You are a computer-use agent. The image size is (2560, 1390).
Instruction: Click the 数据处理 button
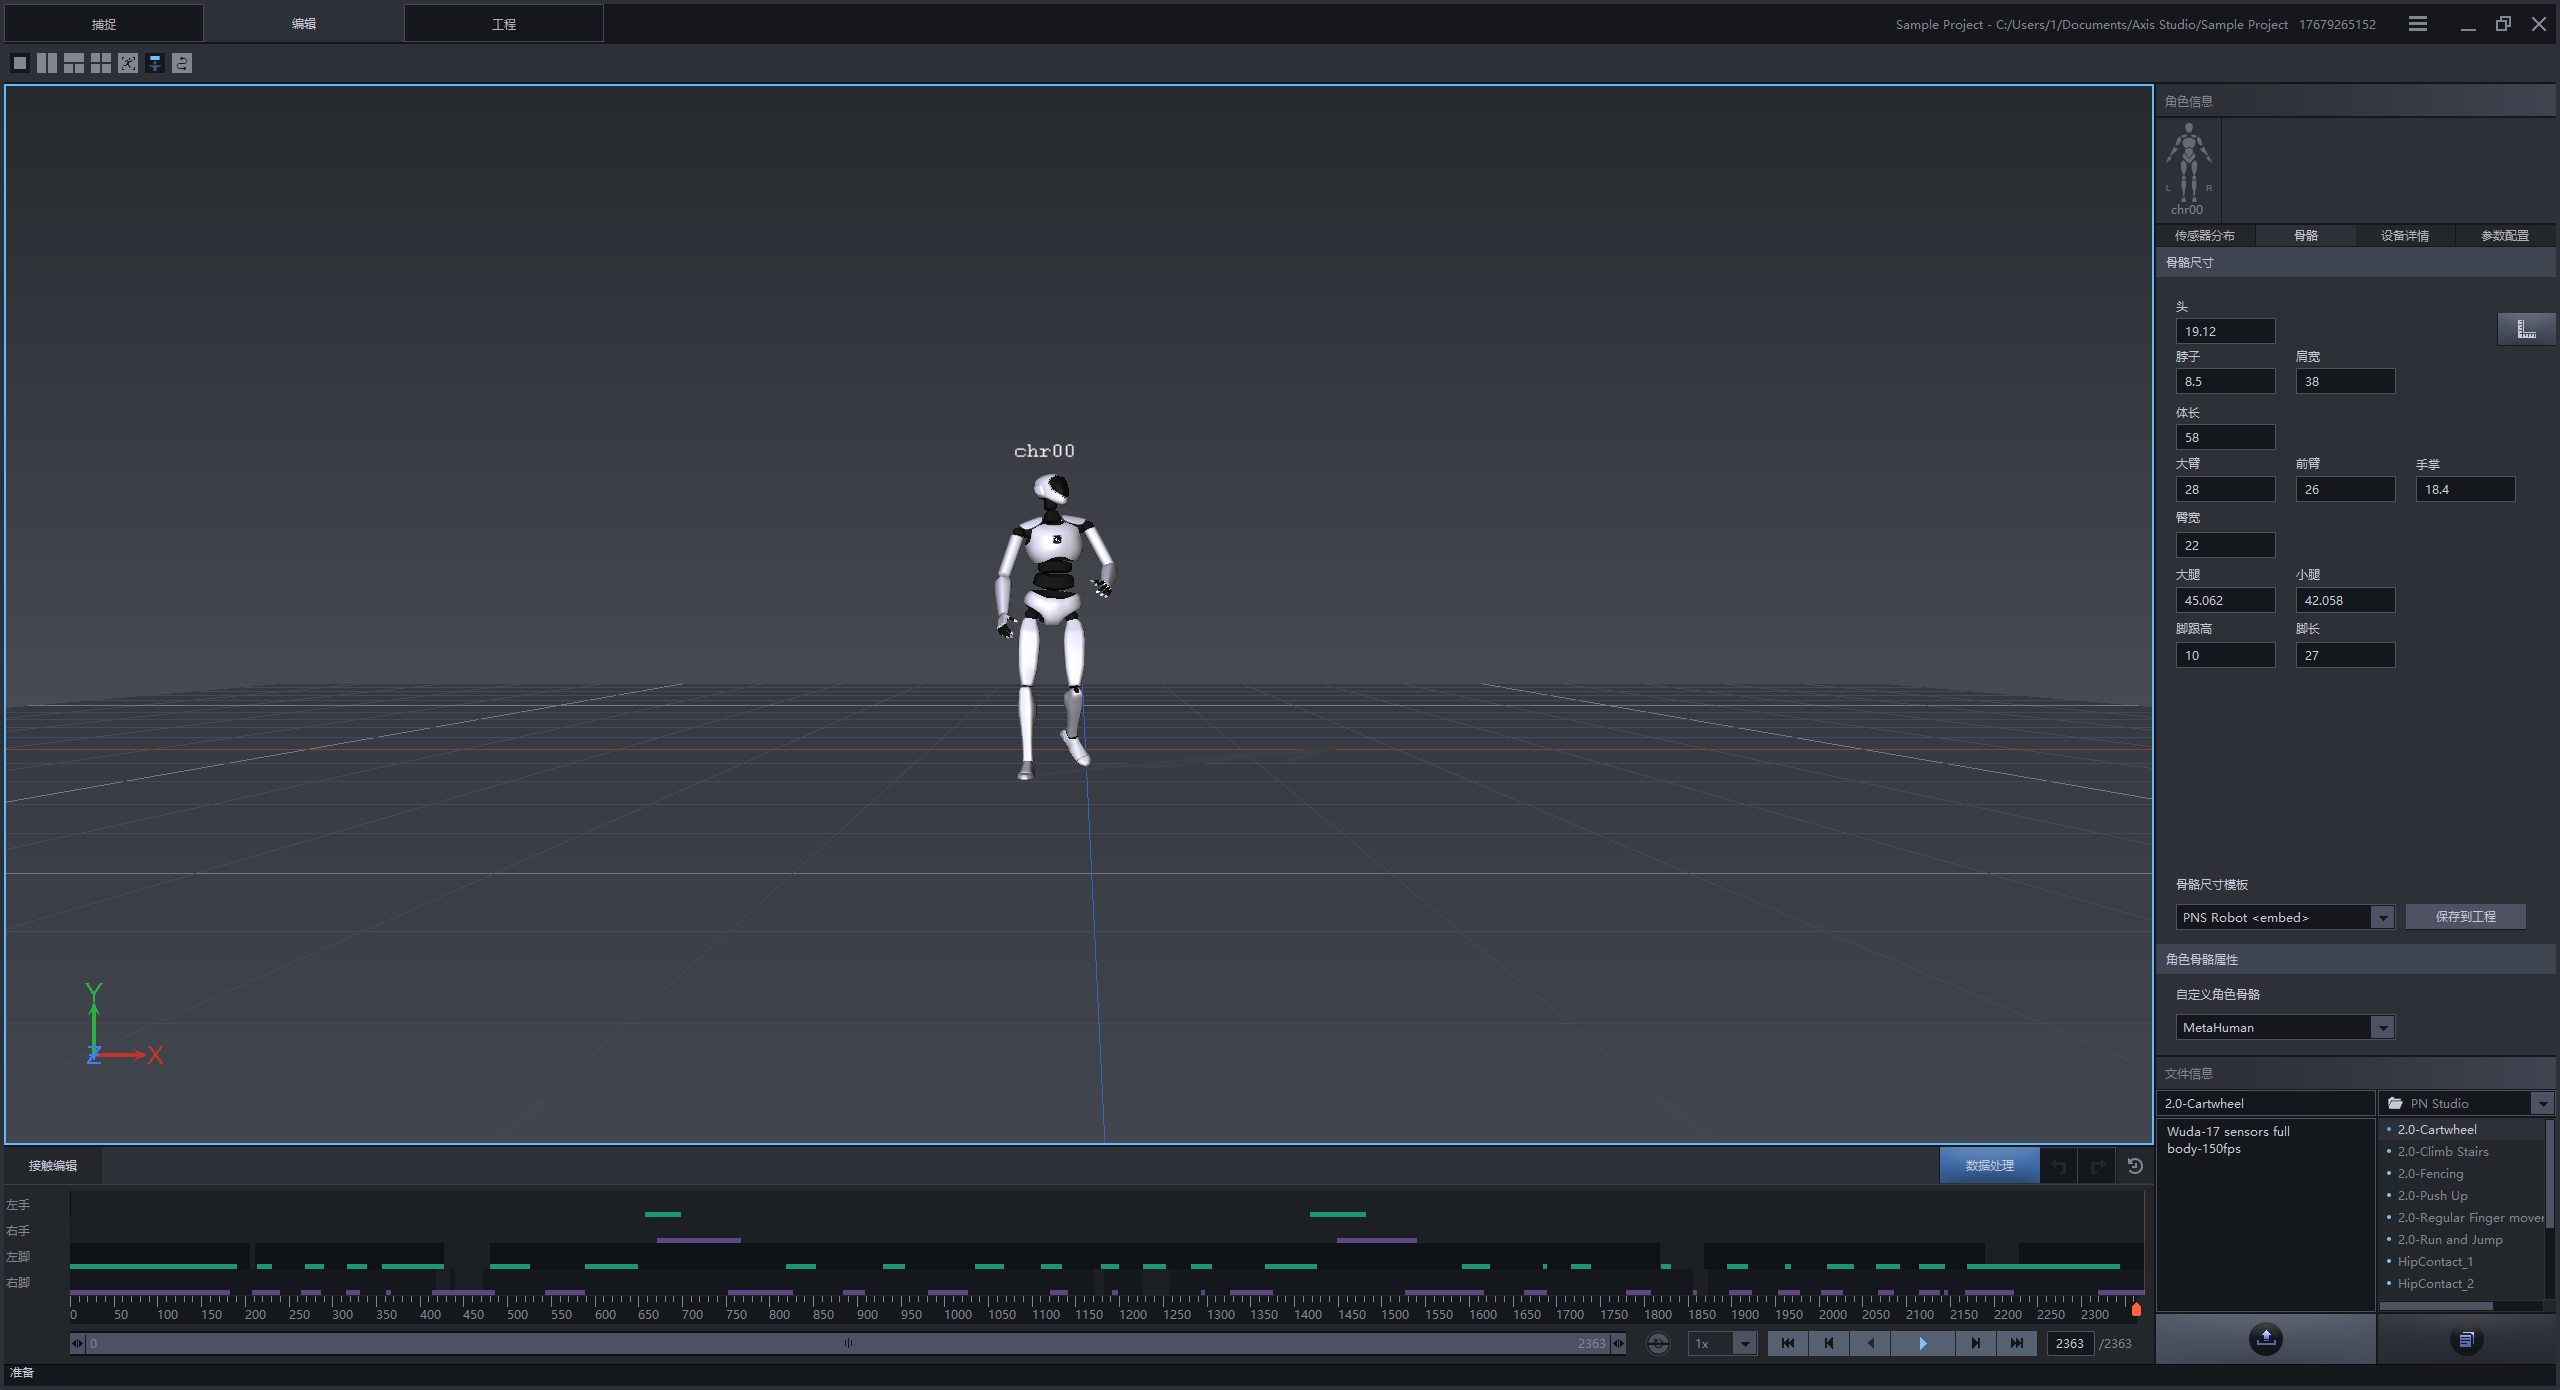click(1989, 1166)
